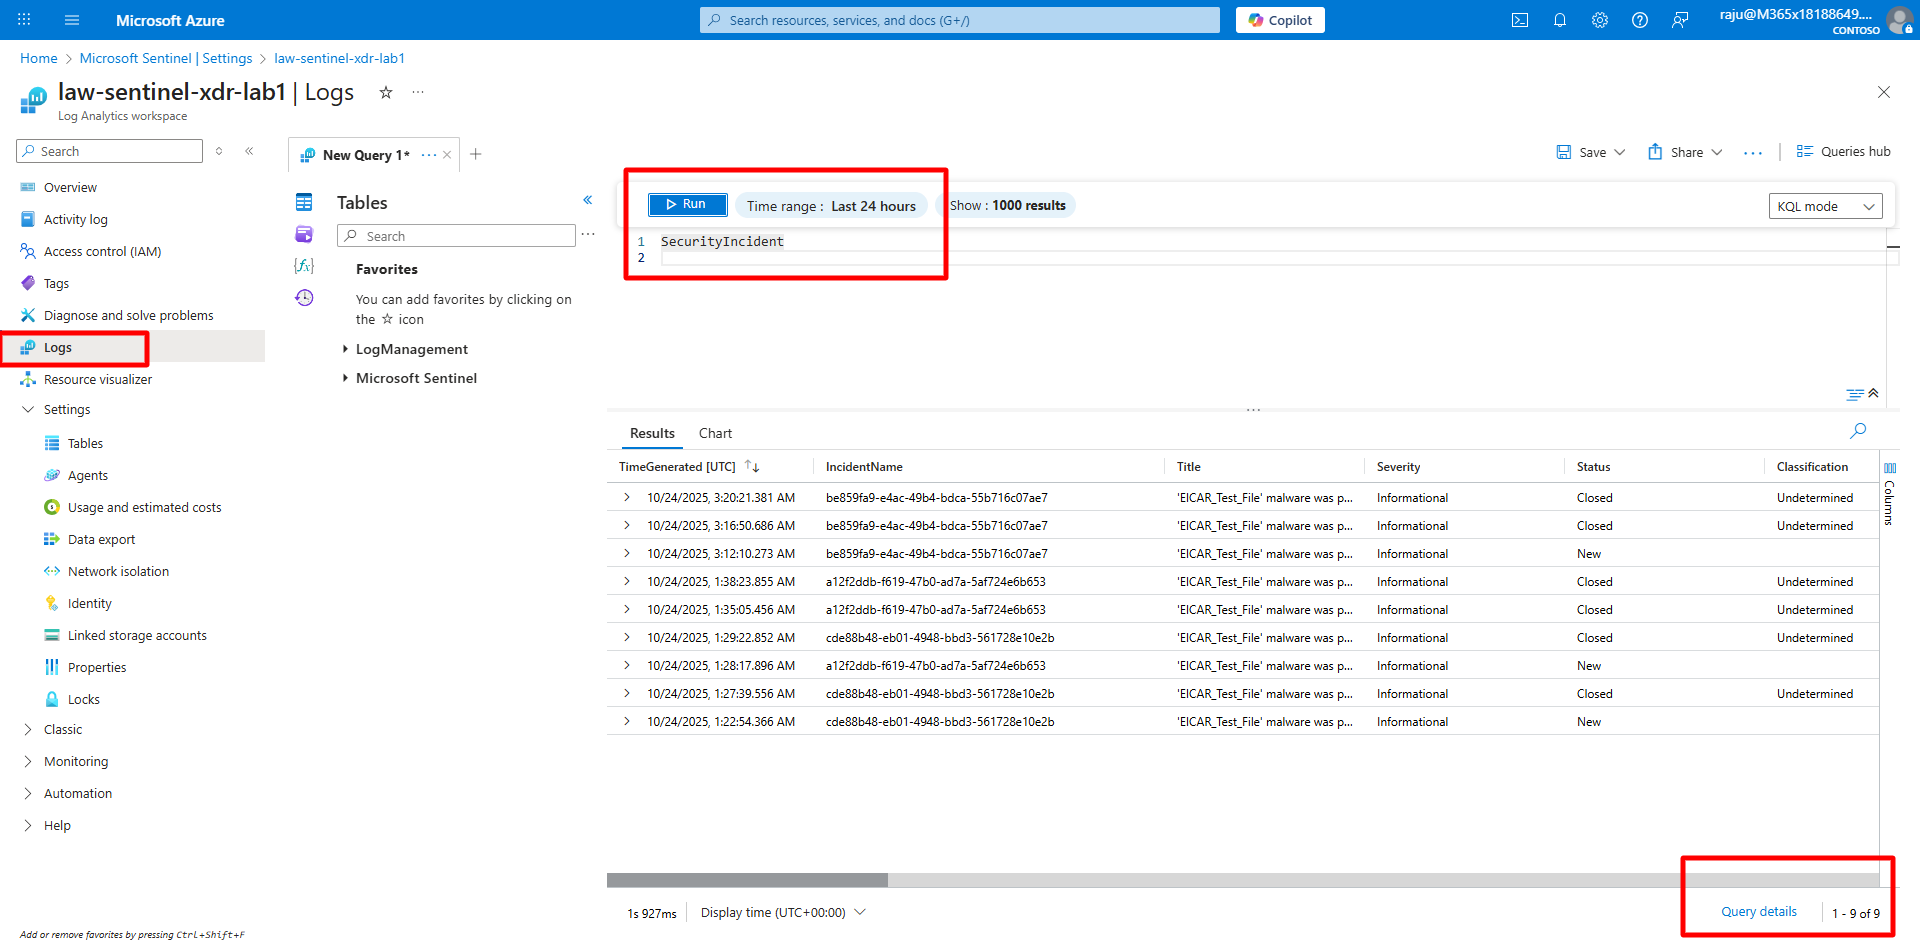Open Tables search options ellipsis

pos(588,235)
